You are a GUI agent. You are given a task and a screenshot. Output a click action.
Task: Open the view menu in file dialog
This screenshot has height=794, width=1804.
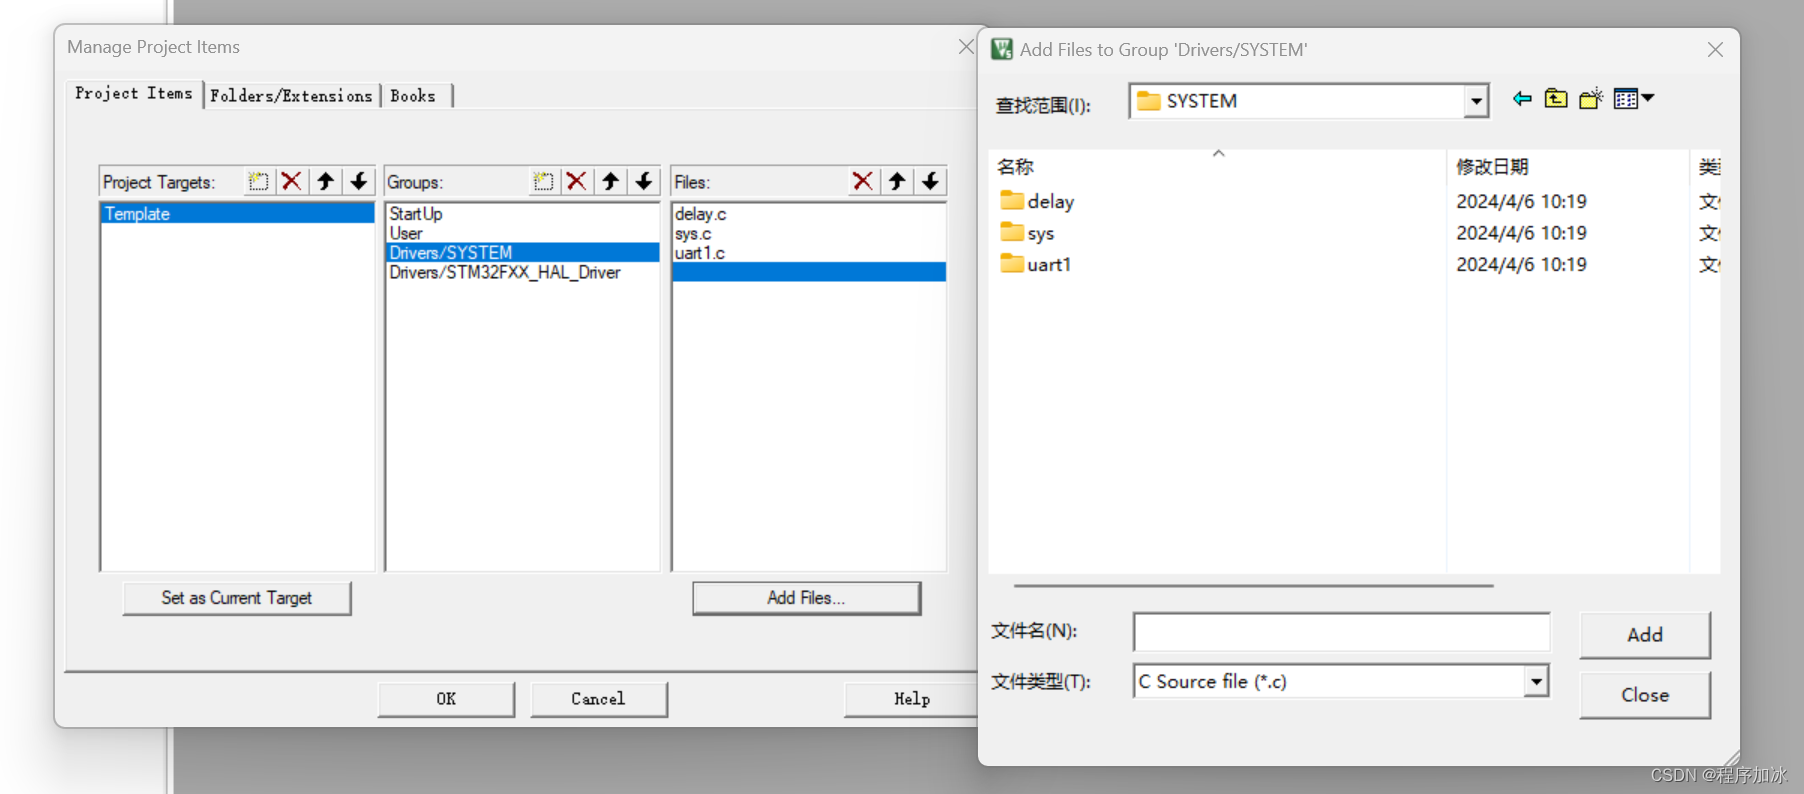[1634, 98]
